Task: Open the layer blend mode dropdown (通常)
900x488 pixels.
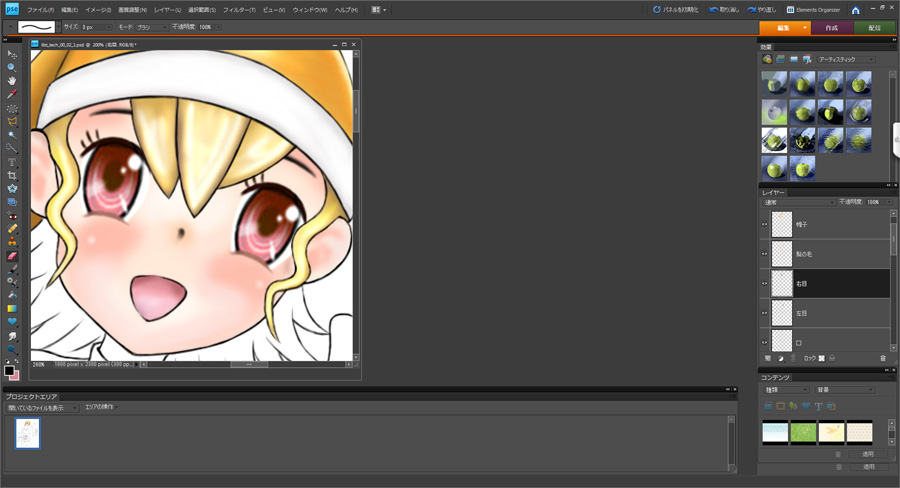Action: pos(798,202)
